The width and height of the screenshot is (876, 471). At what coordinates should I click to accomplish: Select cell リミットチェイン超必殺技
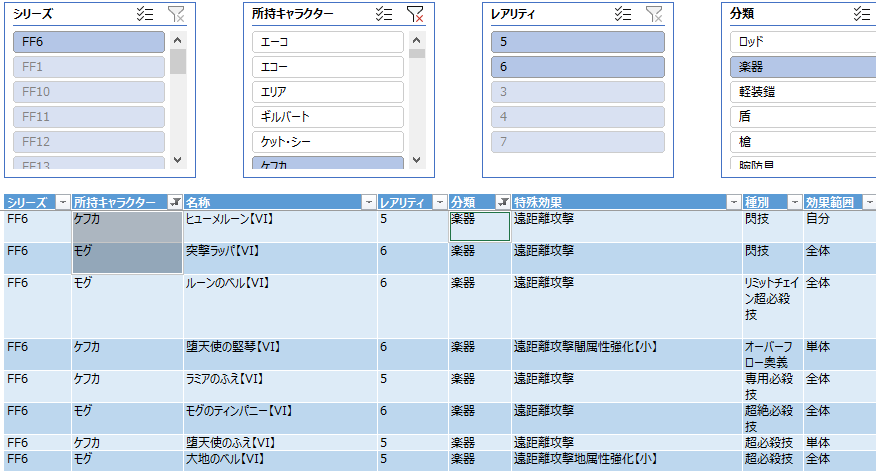773,306
